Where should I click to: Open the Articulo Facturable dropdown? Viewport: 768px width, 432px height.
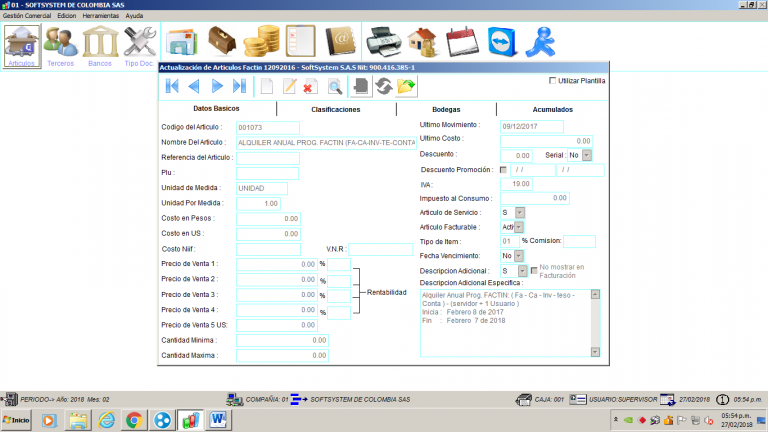[x=519, y=227]
